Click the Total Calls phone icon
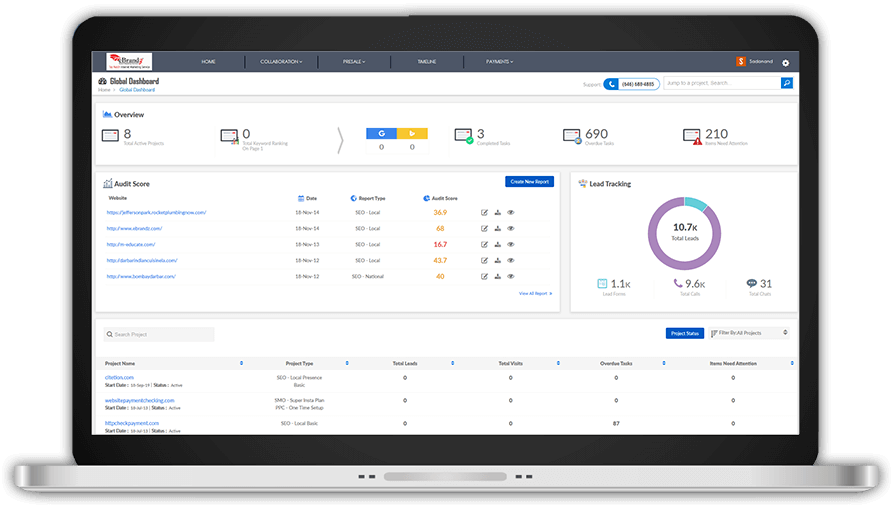Screen dimensions: 893x506 678,284
